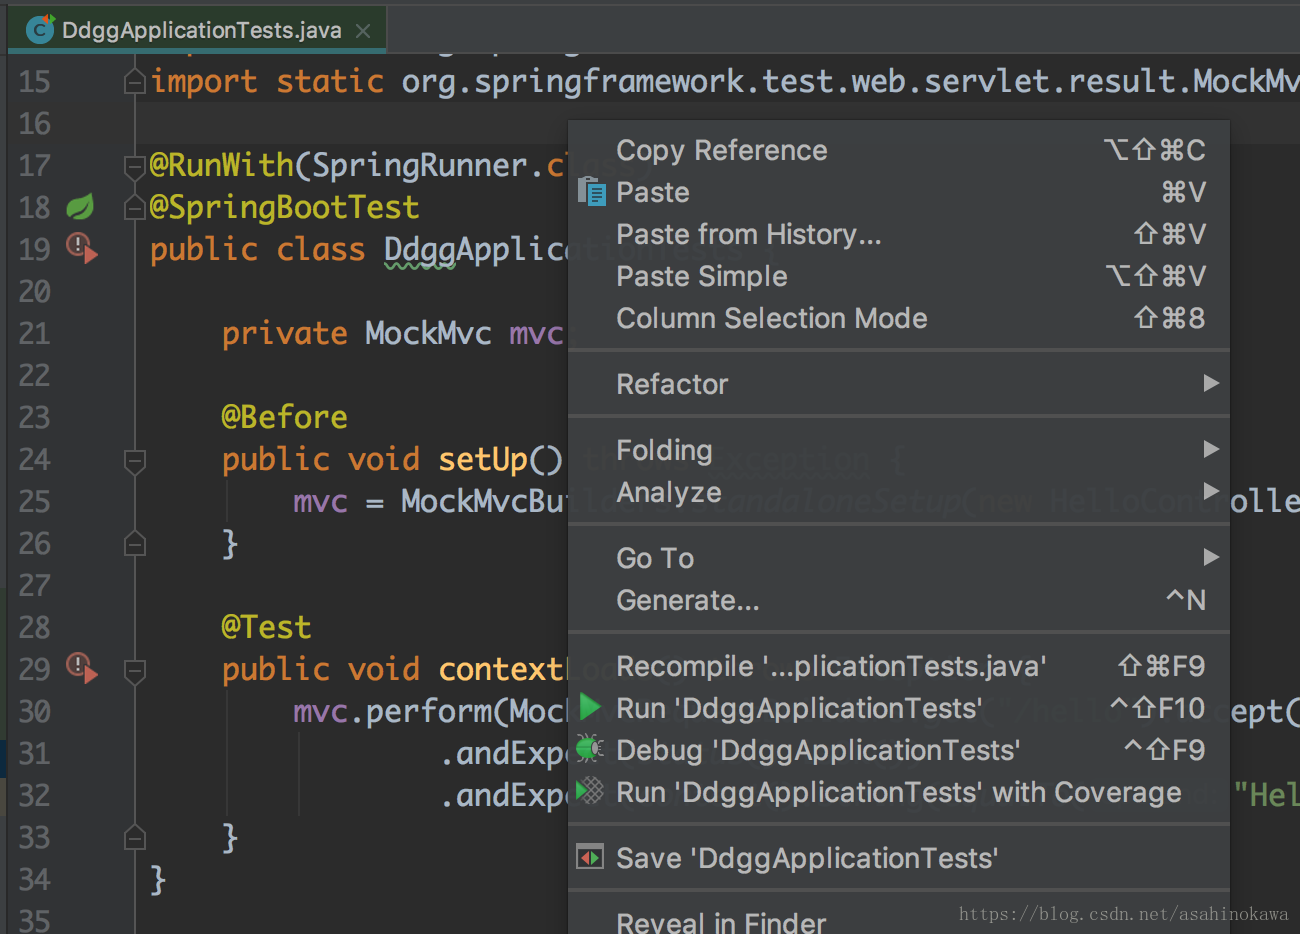Screen dimensions: 1300x934
Task: Click the run test gutter icon beside class declaration
Action: click(82, 248)
